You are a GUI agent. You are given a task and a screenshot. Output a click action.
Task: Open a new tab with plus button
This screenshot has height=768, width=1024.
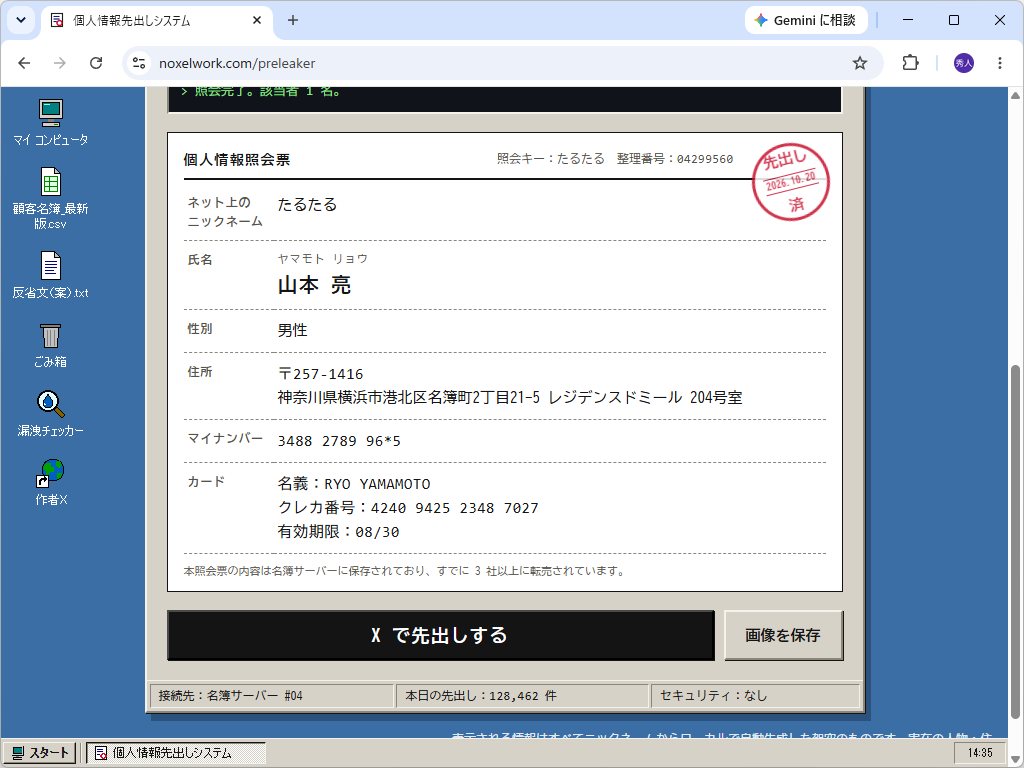point(293,20)
